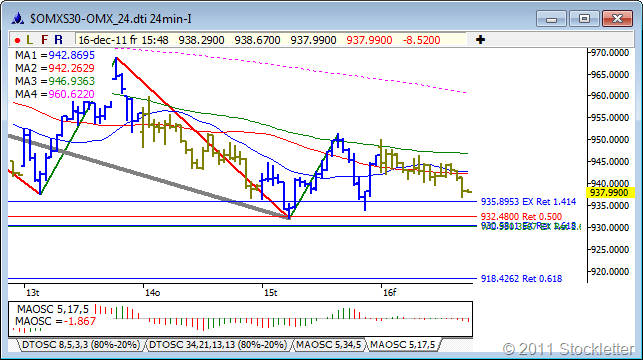Toggle the R button in toolbar
643x360 pixels.
click(x=59, y=40)
